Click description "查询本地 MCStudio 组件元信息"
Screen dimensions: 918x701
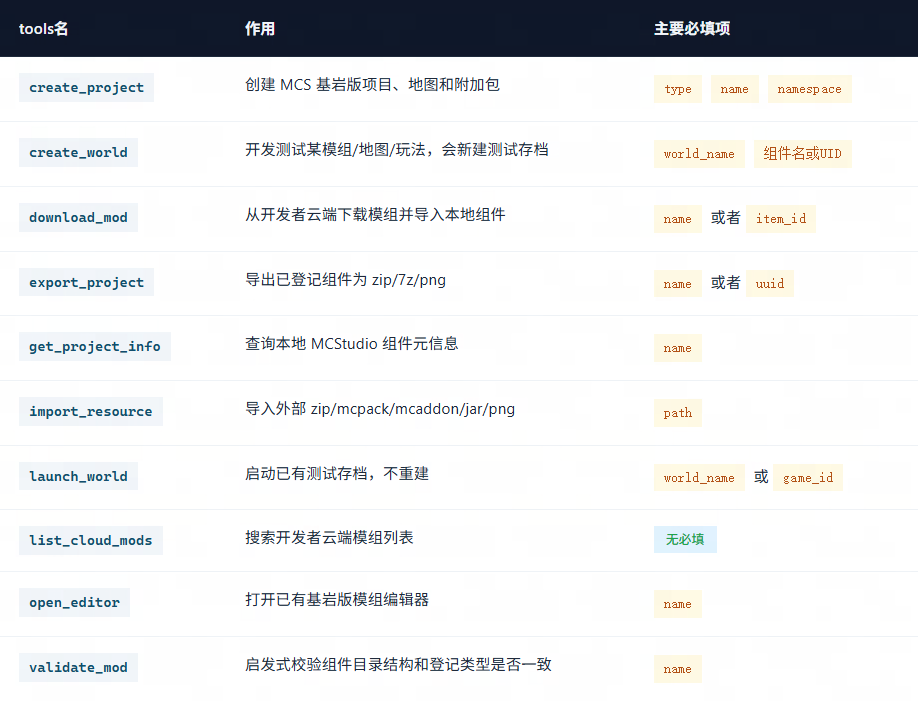click(351, 344)
